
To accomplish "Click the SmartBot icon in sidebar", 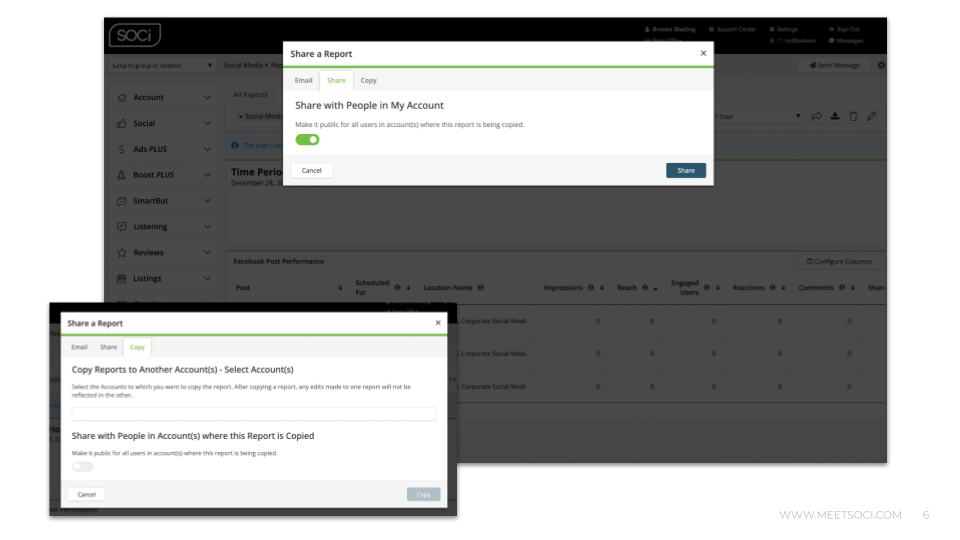I will coord(122,201).
